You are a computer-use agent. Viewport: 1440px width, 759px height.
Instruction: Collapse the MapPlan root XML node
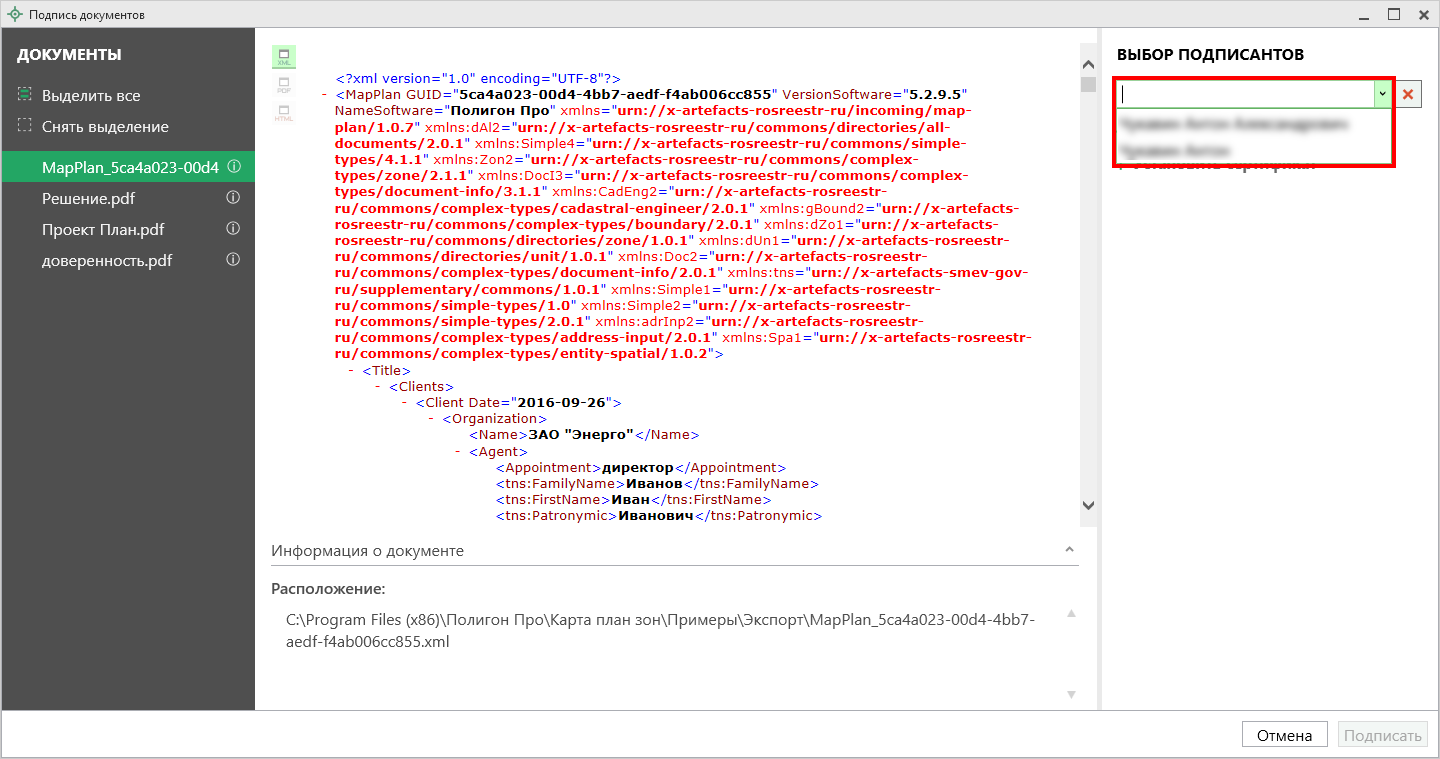(325, 95)
